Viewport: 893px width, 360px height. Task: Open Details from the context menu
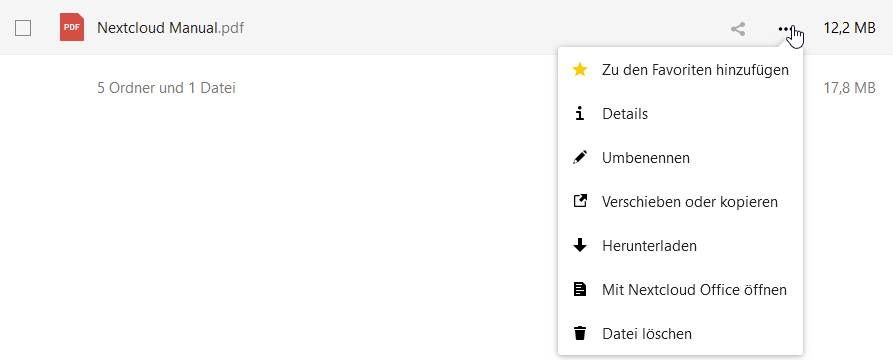[681, 114]
